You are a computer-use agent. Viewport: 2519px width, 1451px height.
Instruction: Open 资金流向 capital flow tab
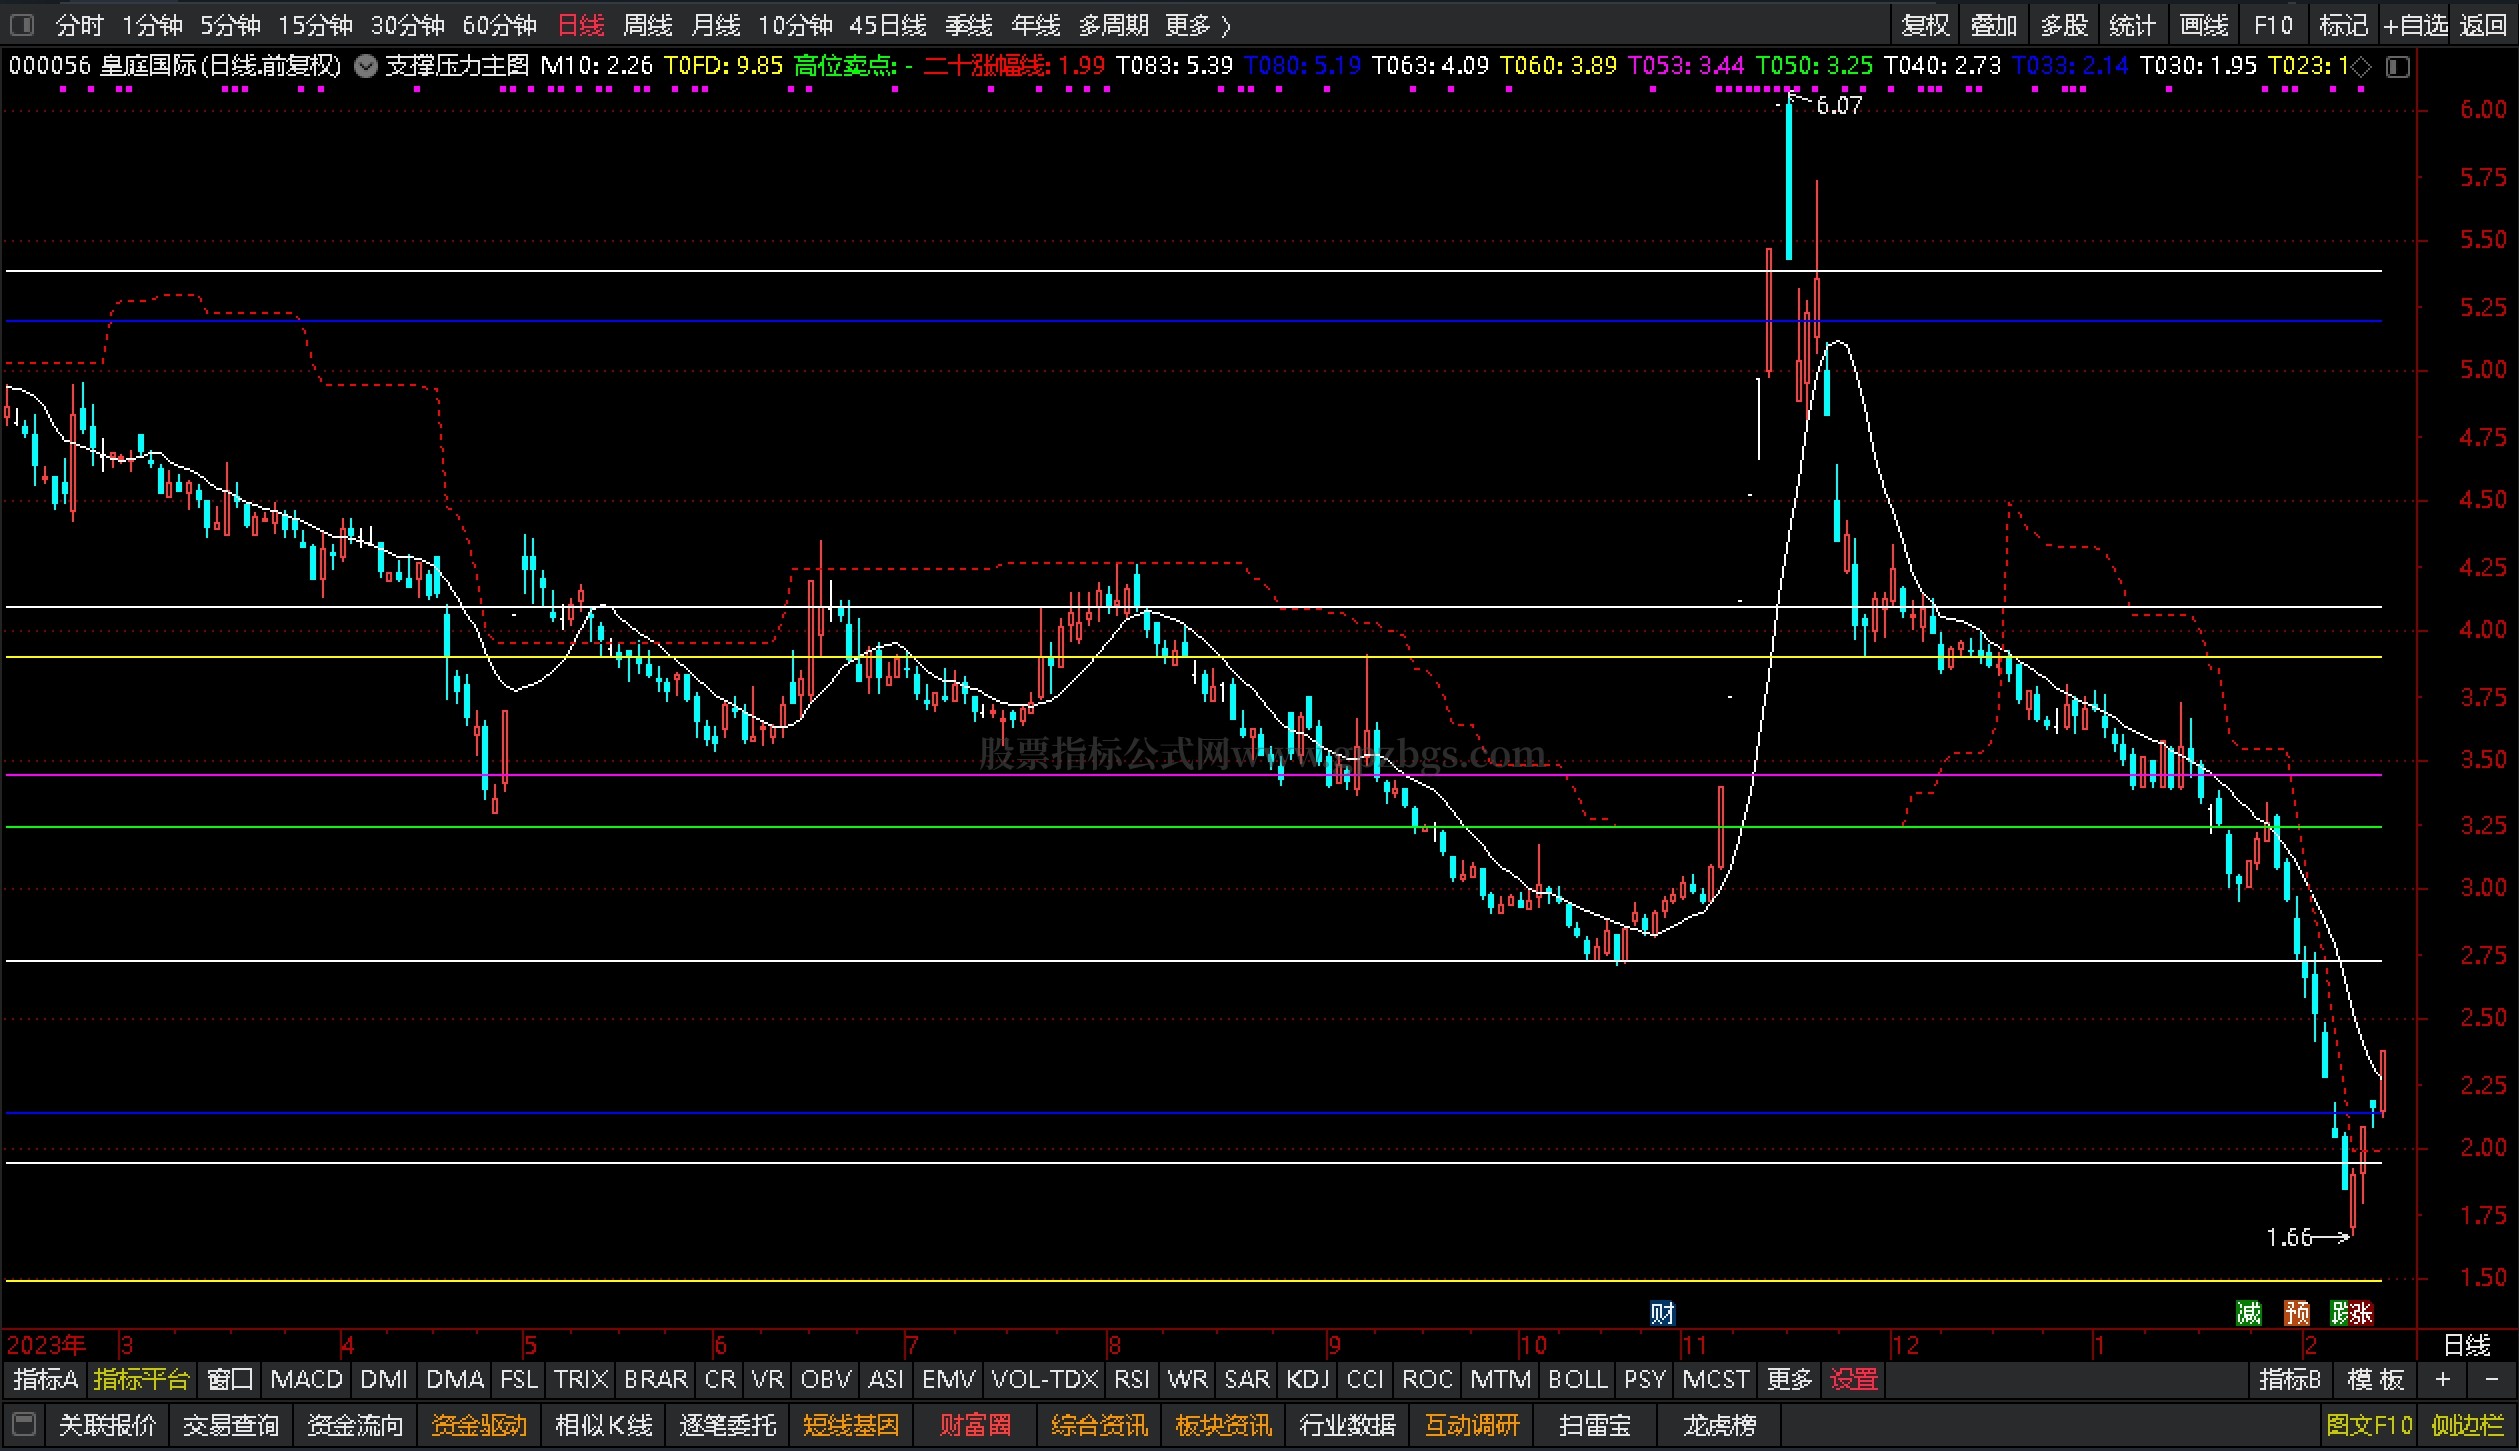pos(355,1424)
